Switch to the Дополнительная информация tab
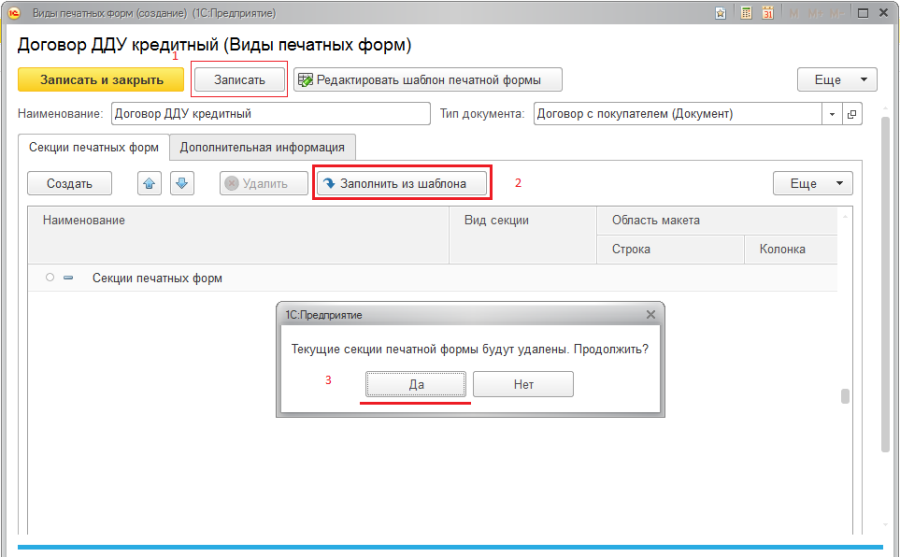This screenshot has height=557, width=900. pos(262,147)
